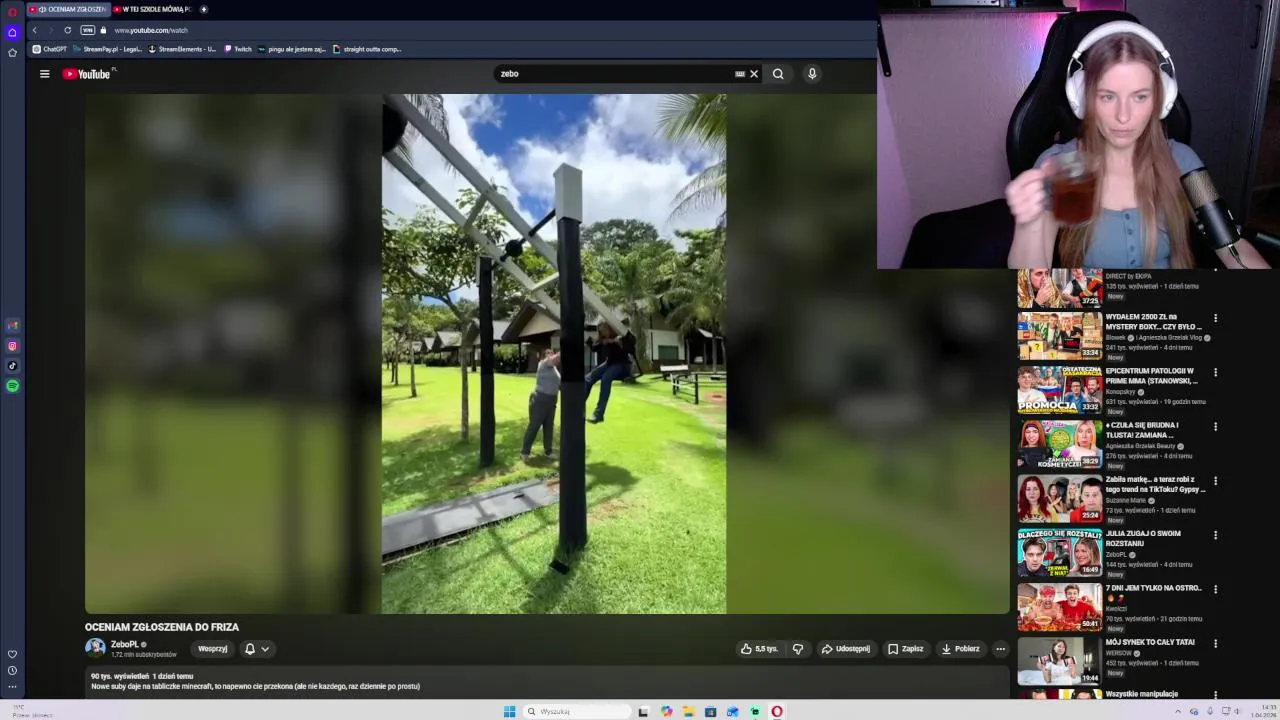Open options for WYDAŁEM 2500 ZŁ video
The width and height of the screenshot is (1280, 720).
click(1216, 318)
